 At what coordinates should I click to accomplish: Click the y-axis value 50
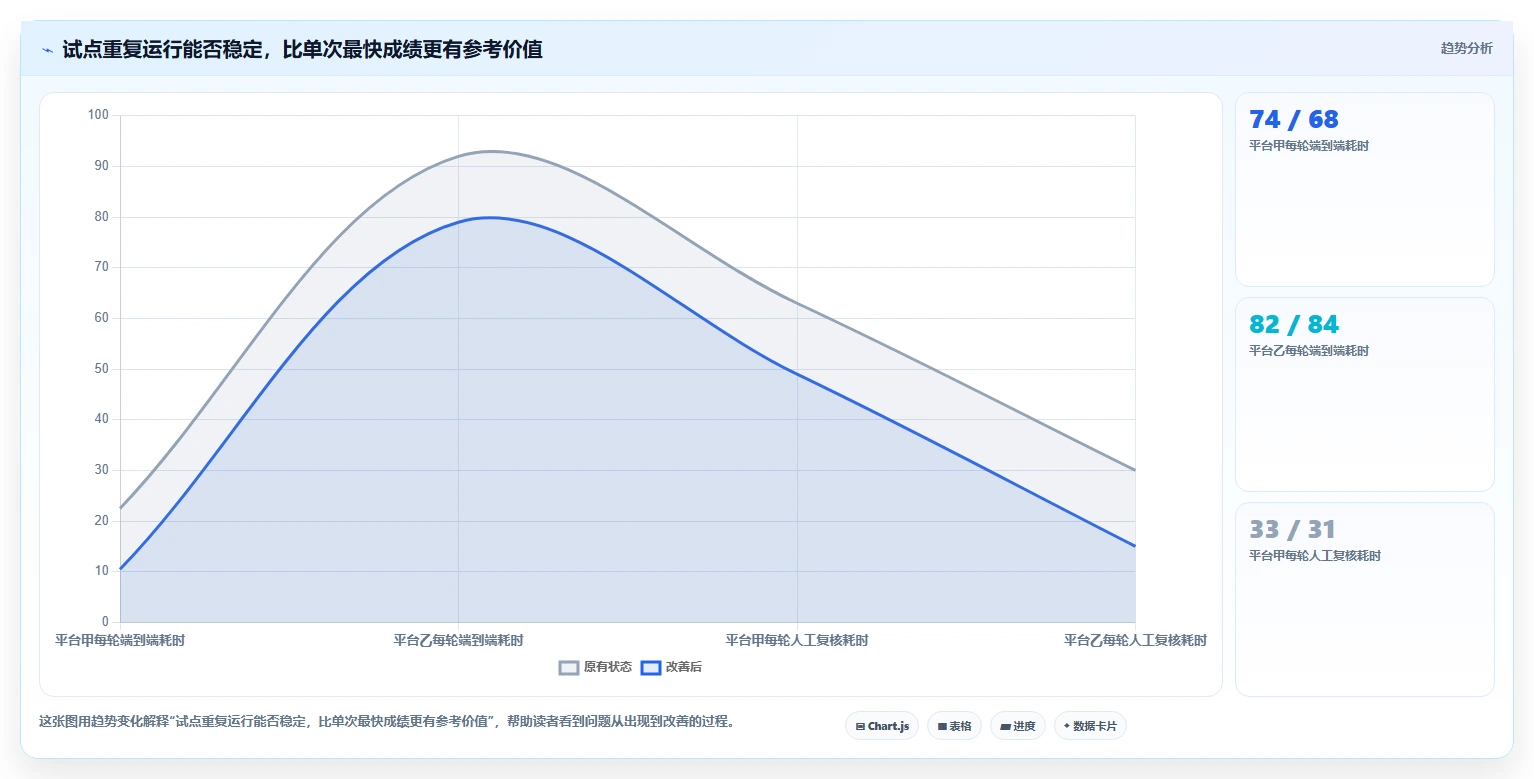pos(102,369)
